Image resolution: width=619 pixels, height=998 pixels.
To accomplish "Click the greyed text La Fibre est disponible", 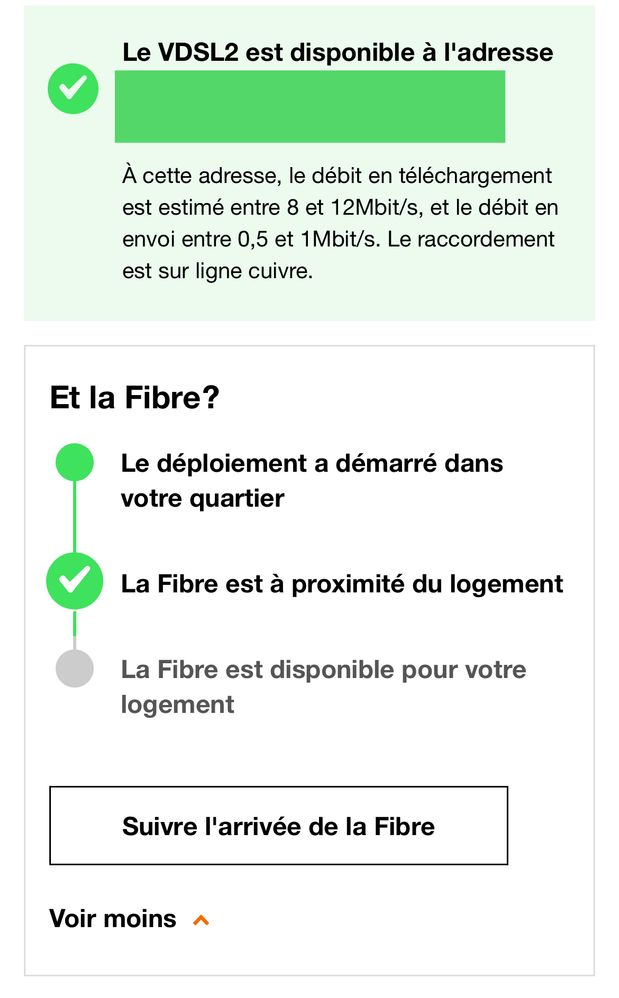I will pyautogui.click(x=323, y=669).
